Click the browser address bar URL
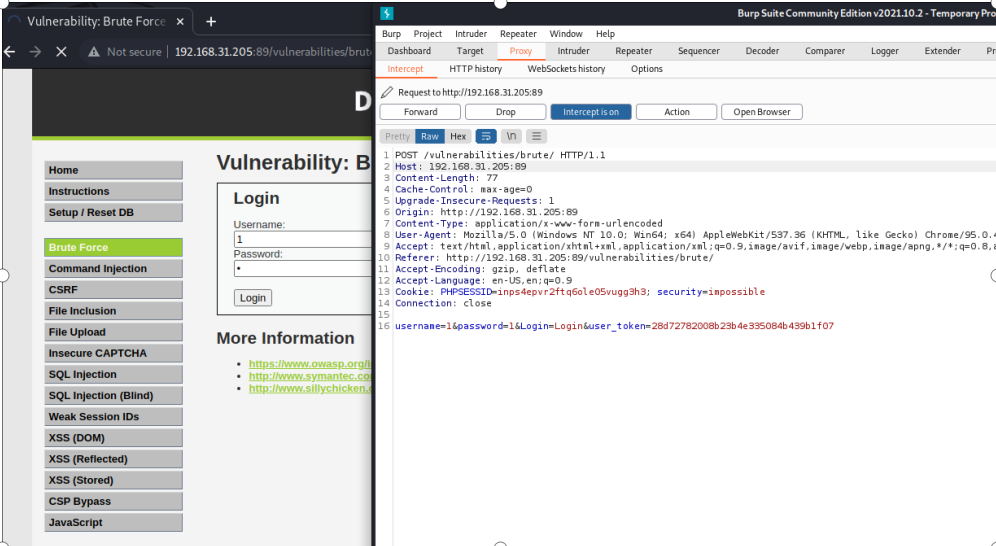The image size is (996, 546). pos(273,52)
